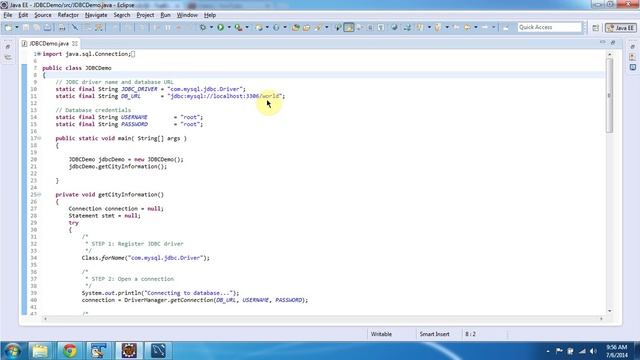The width and height of the screenshot is (640, 360).
Task: Open the Next Annotation dropdown arrow
Action: click(x=429, y=27)
